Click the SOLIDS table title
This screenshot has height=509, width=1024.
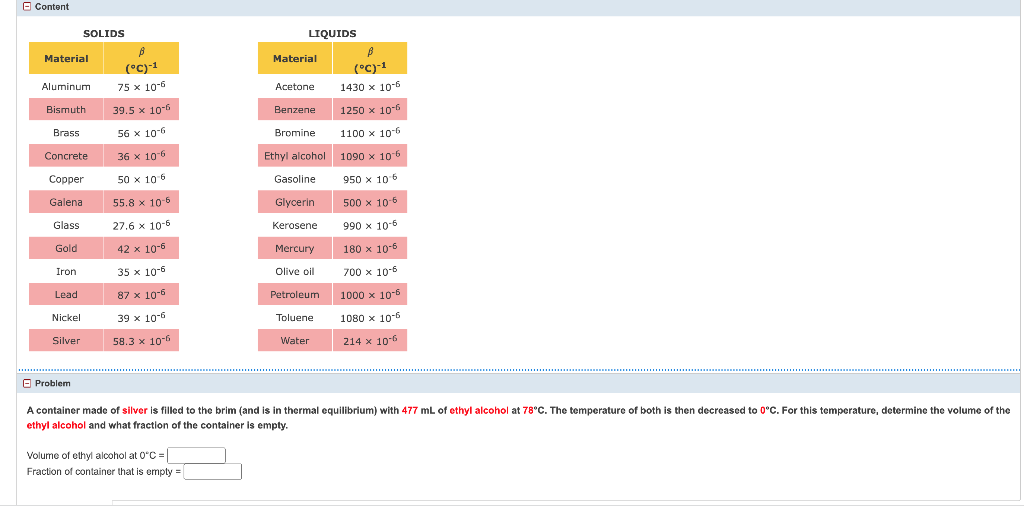(x=104, y=33)
